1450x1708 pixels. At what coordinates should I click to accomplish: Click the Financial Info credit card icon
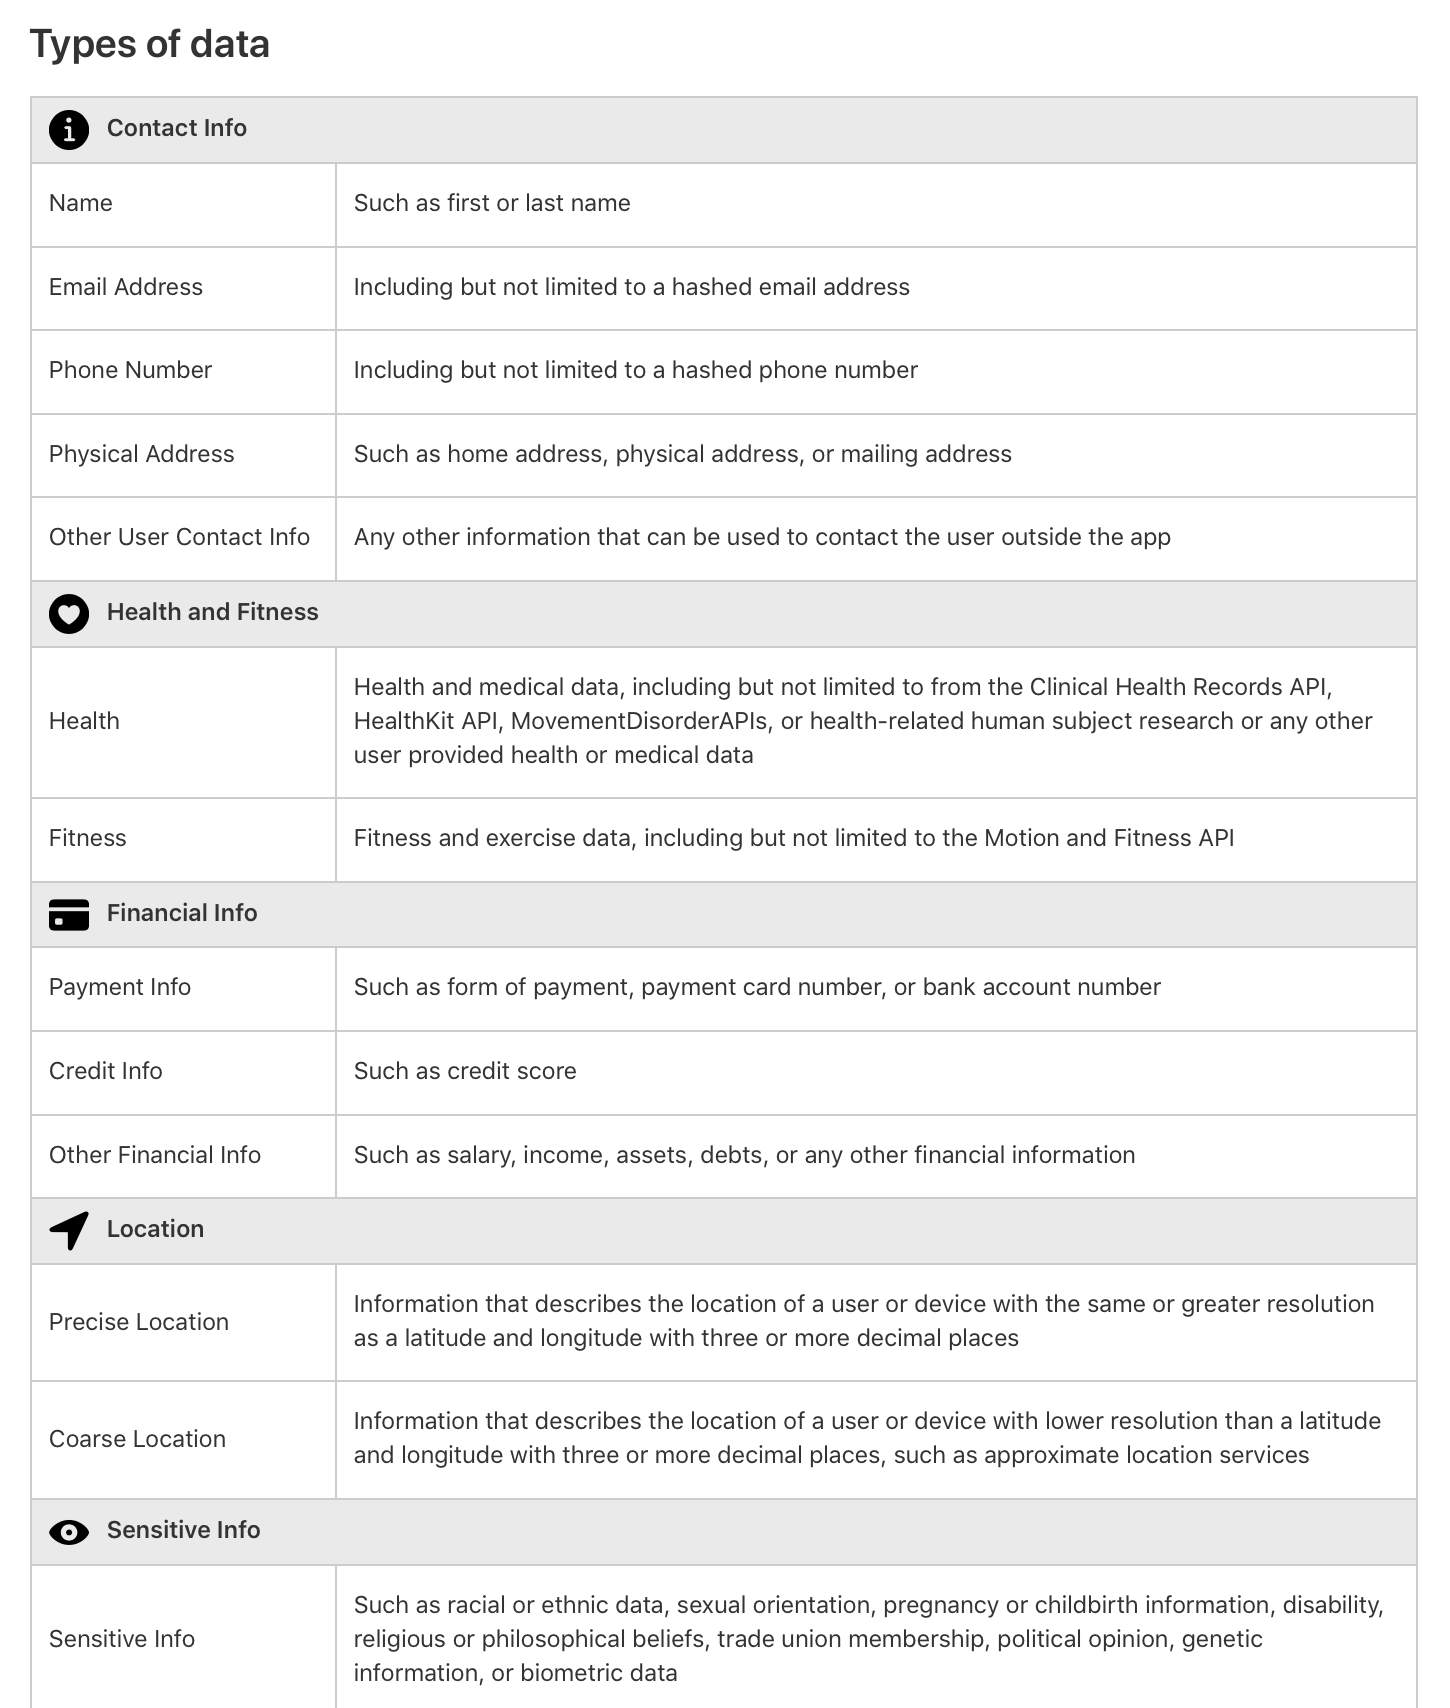point(69,914)
